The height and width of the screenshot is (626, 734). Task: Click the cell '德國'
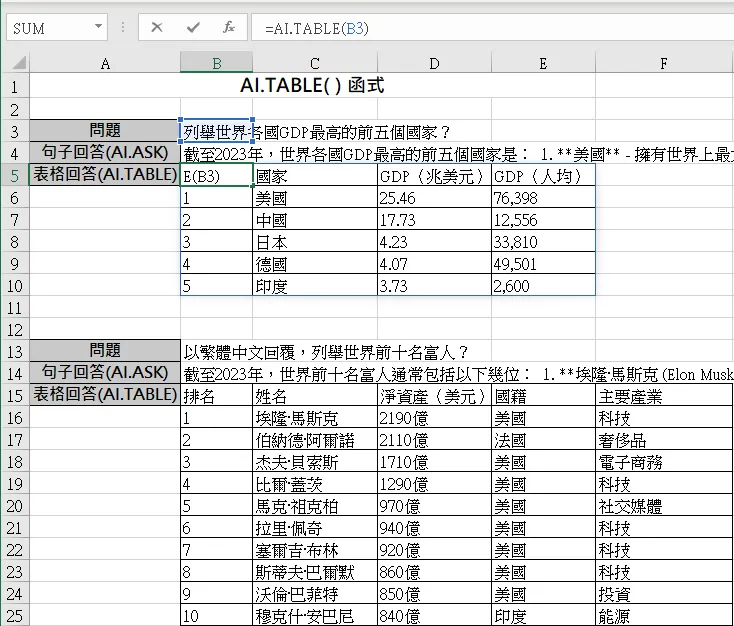pos(315,264)
